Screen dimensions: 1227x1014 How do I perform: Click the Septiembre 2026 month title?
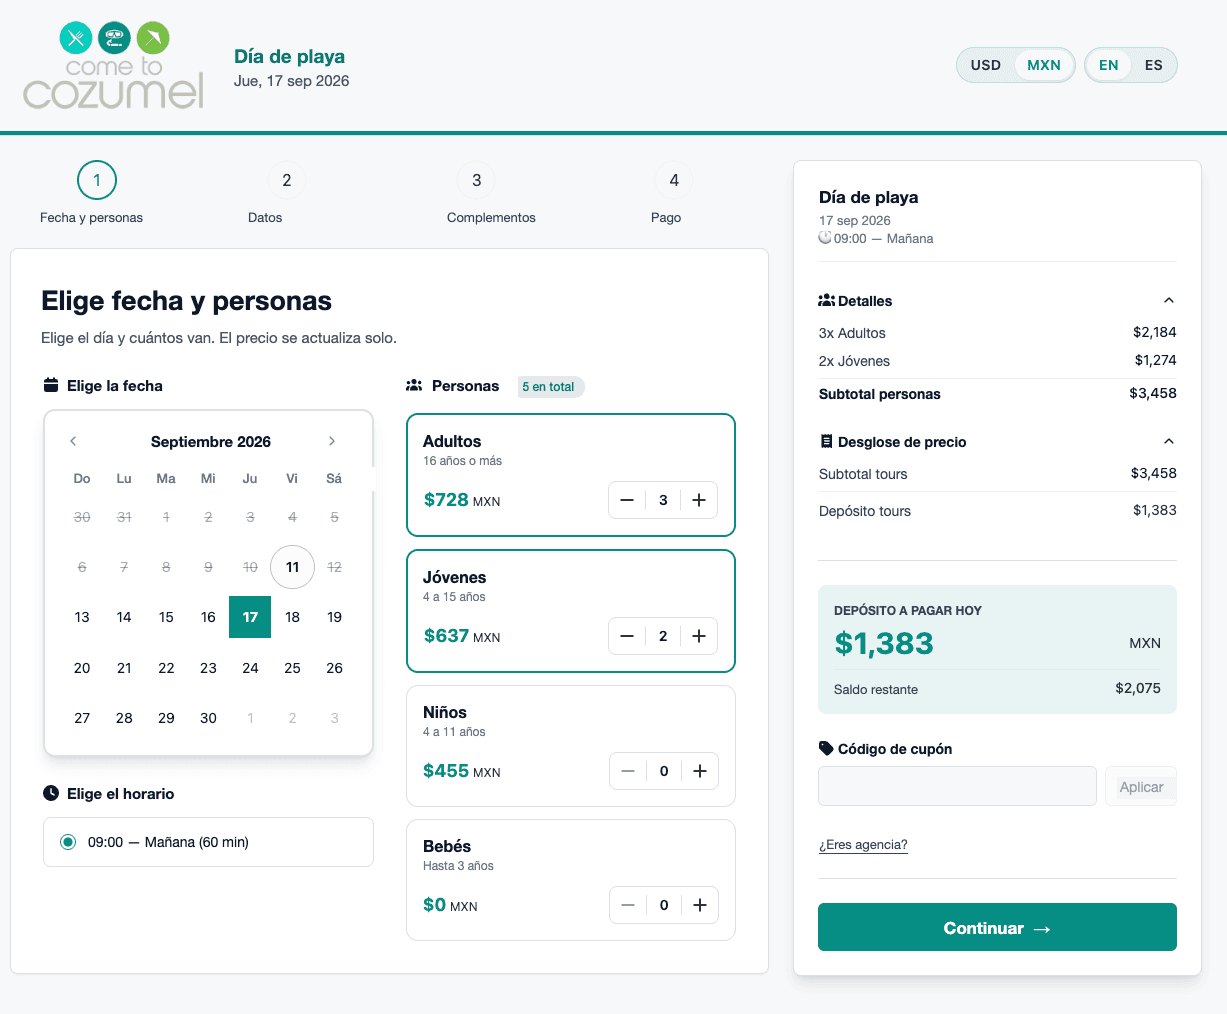tap(211, 441)
